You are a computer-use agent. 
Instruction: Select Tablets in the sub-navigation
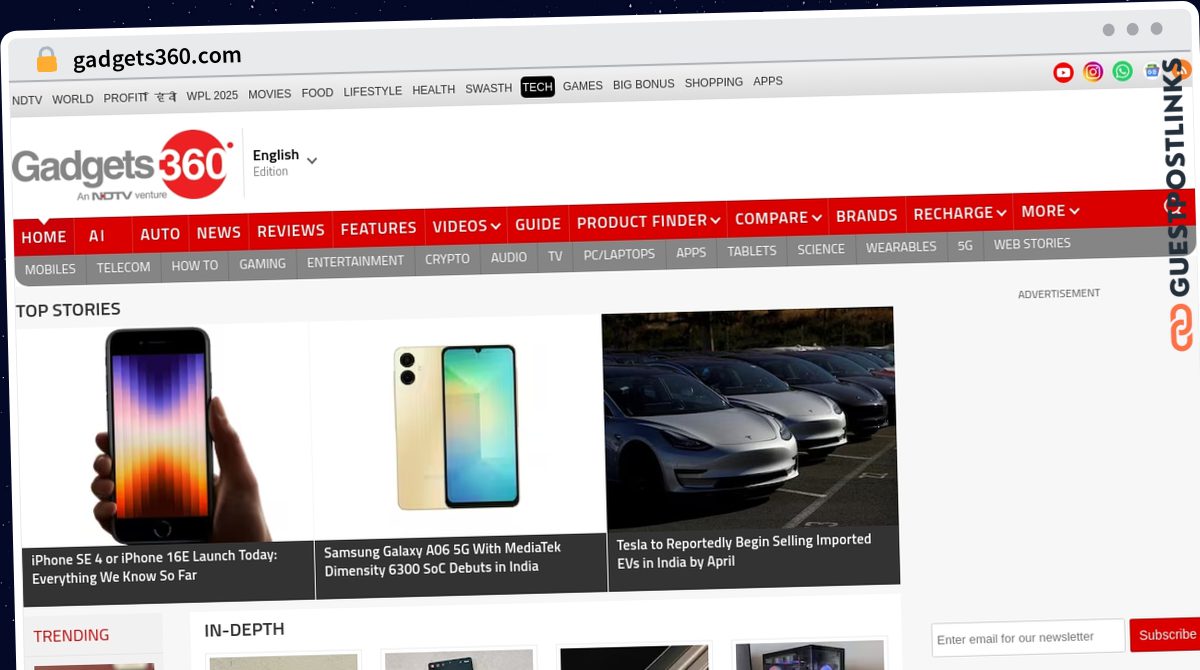coord(752,251)
